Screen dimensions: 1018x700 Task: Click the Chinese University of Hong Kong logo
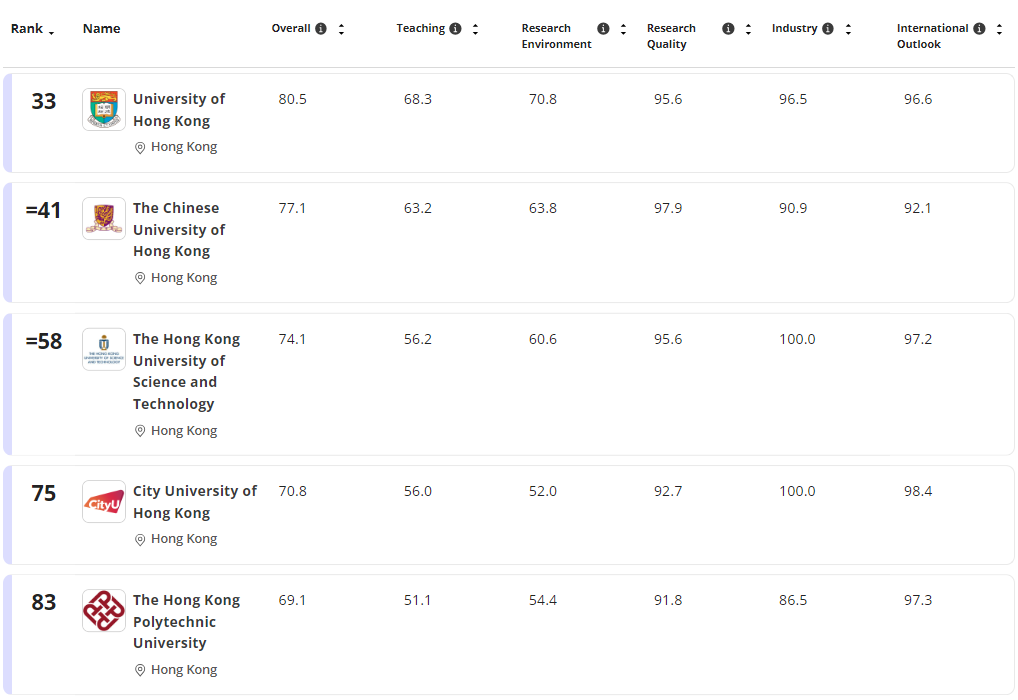(104, 218)
